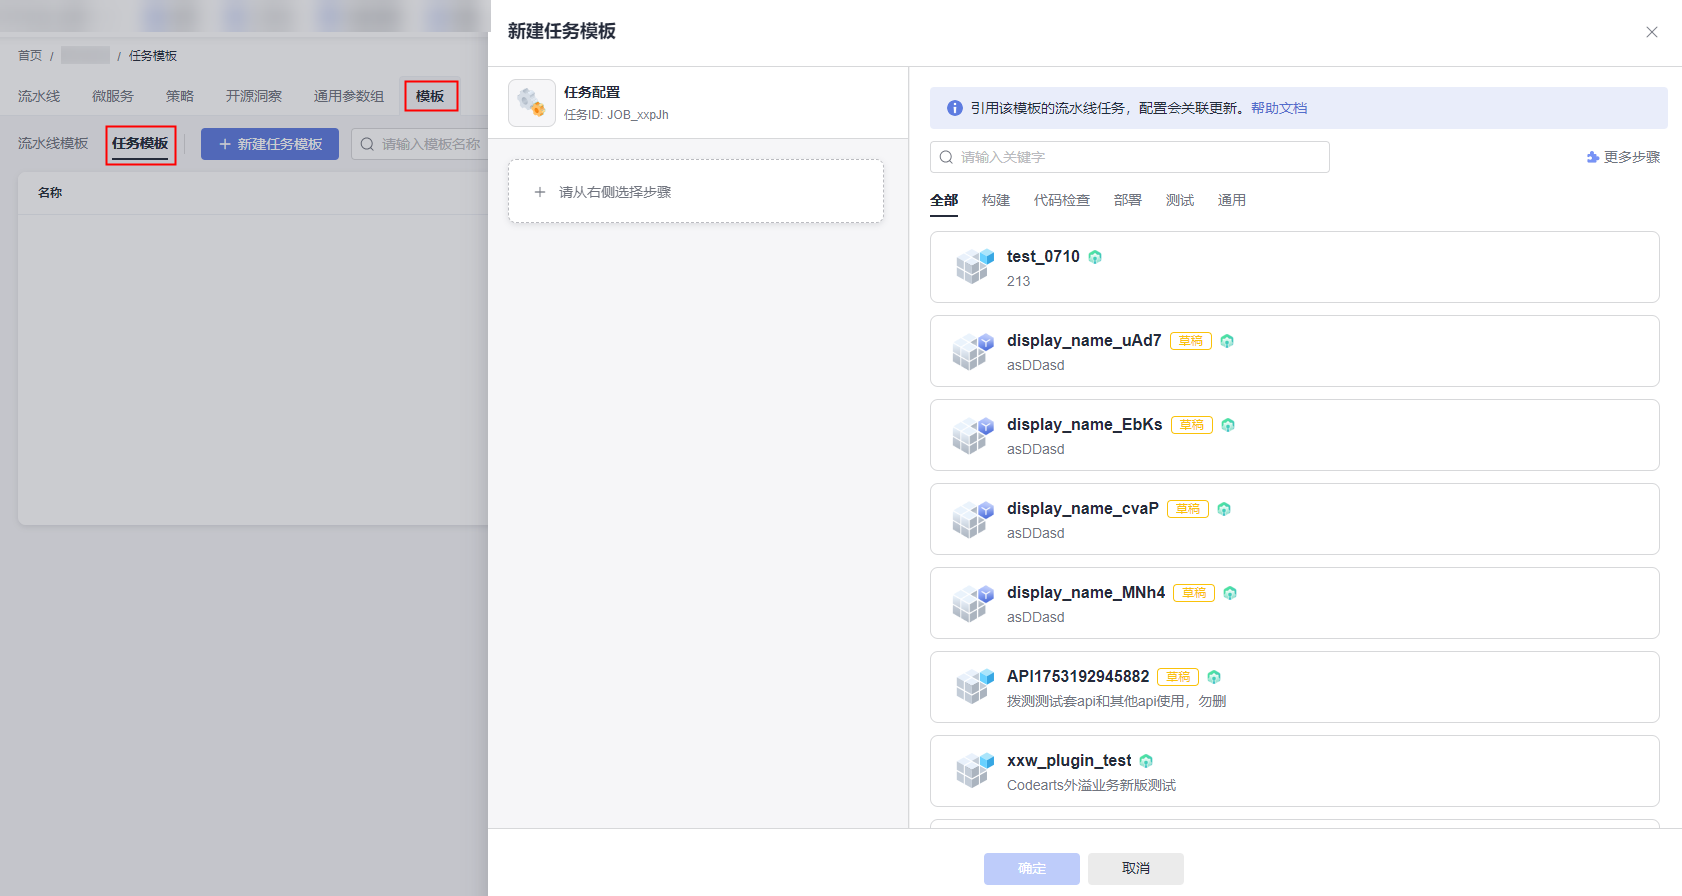This screenshot has height=896, width=1682.
Task: Select the 部署 category tab
Action: click(1127, 200)
